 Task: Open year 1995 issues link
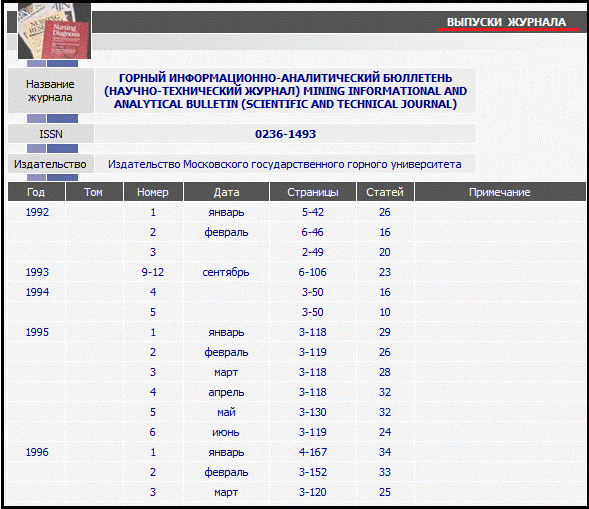[x=37, y=332]
